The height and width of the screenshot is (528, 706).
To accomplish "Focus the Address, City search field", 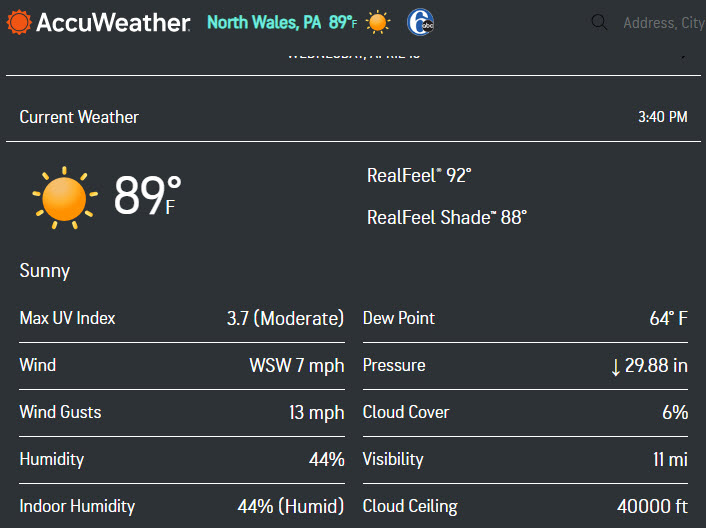I will pos(662,22).
